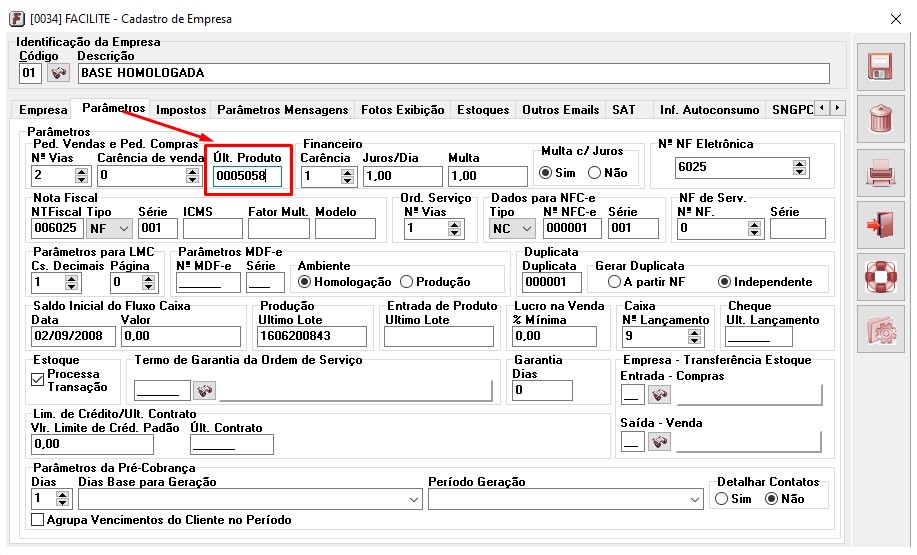Open Inf. Autoconsumo tab
The height and width of the screenshot is (555, 917).
point(709,110)
